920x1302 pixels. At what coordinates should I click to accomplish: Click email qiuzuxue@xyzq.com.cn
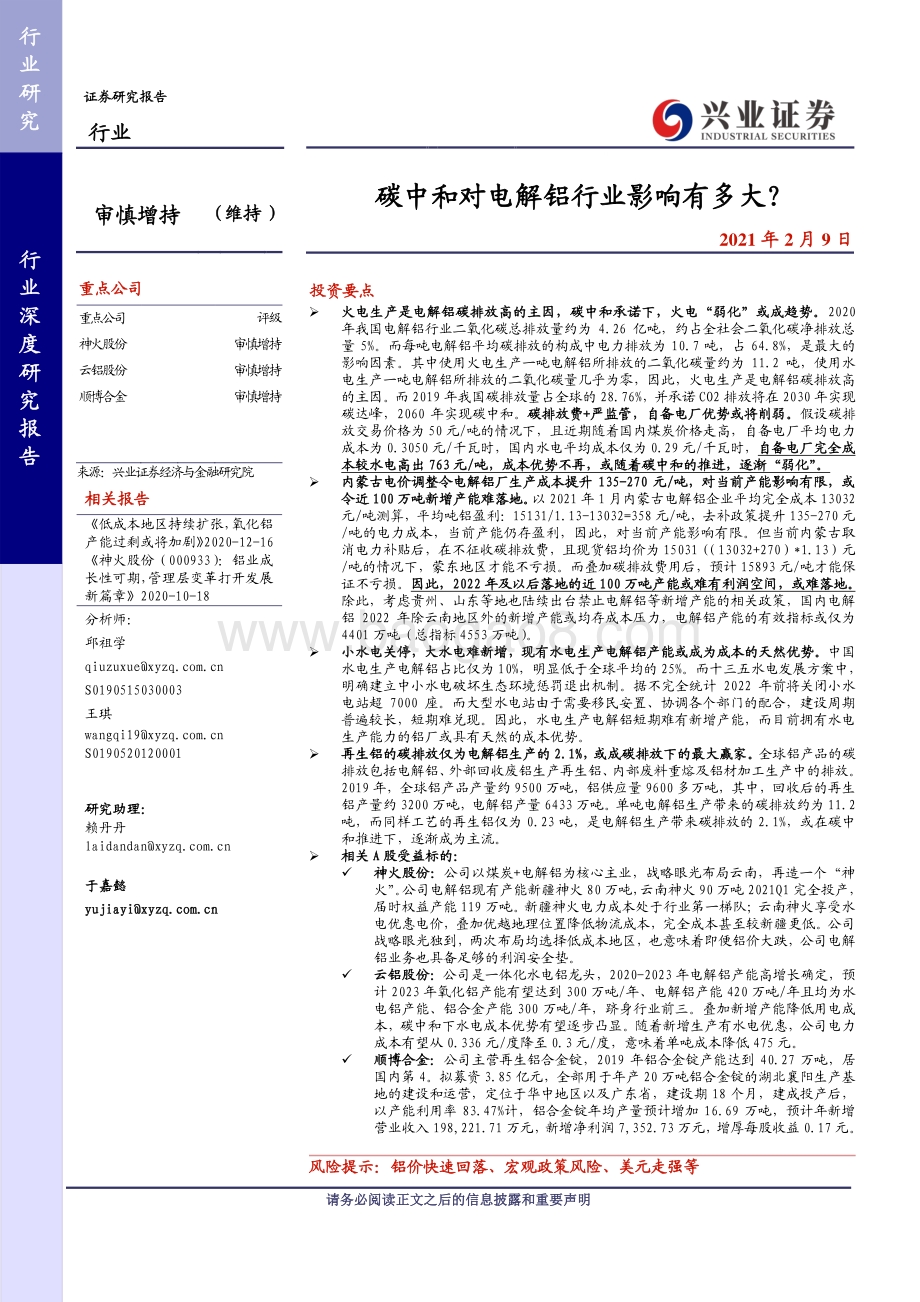(154, 668)
